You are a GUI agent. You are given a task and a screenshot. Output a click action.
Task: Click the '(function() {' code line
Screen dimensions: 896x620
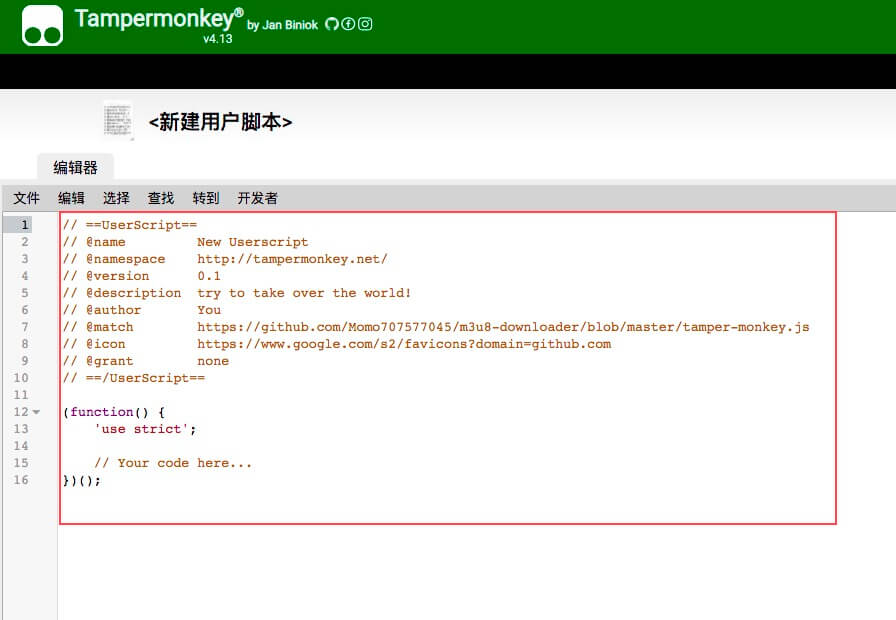click(x=114, y=412)
